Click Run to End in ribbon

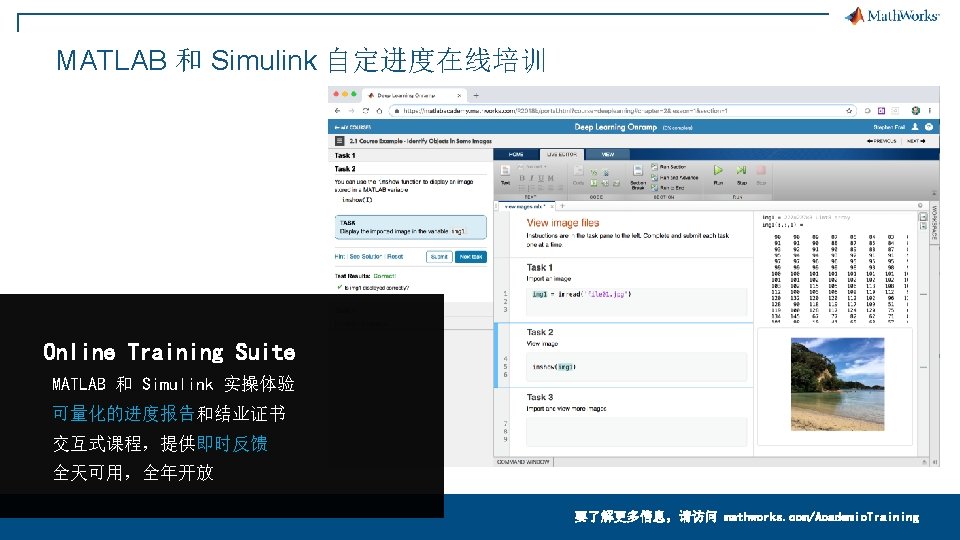[x=667, y=188]
